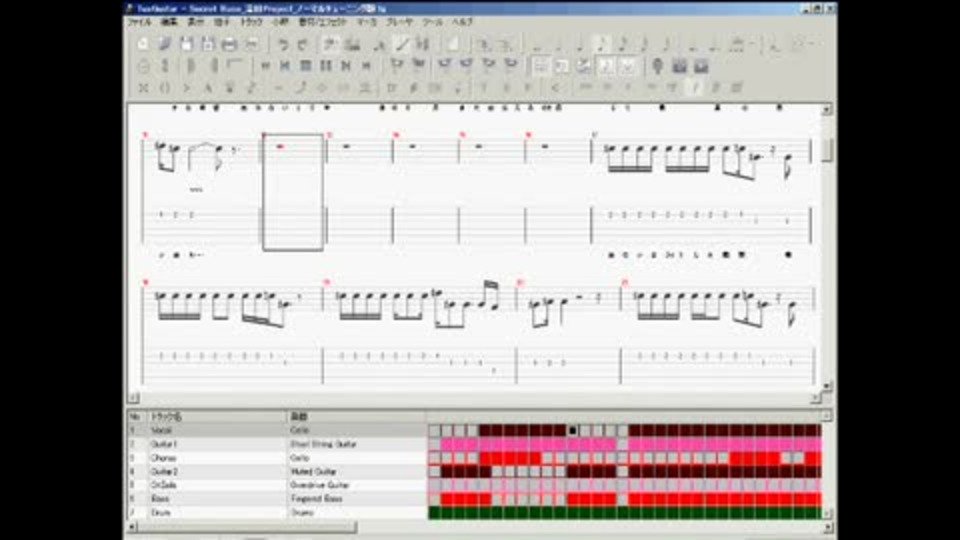Select the eighth note duration
This screenshot has height=540, width=960.
602,44
